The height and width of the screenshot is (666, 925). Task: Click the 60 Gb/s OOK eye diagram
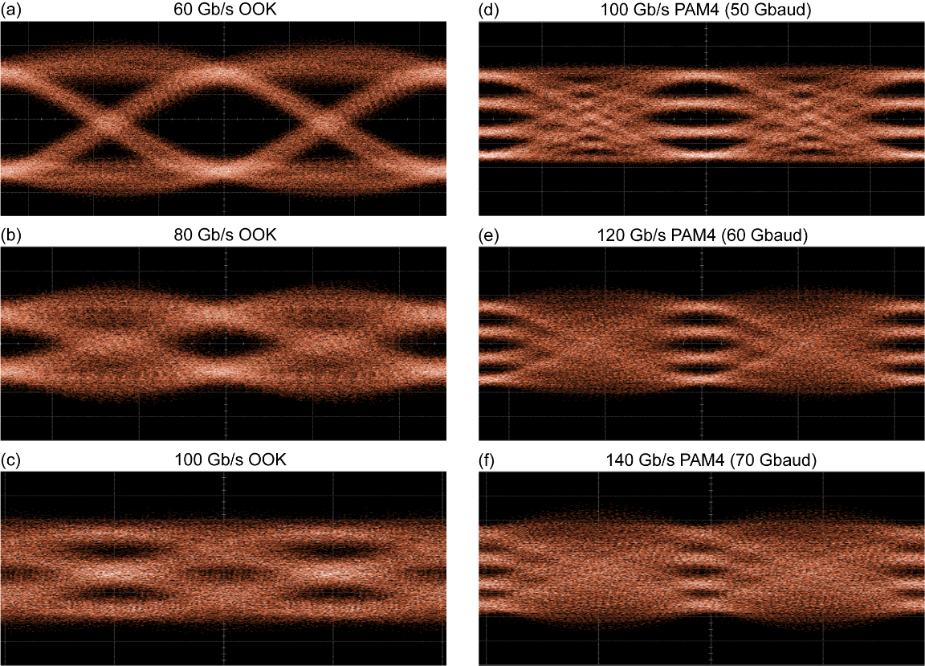click(224, 119)
